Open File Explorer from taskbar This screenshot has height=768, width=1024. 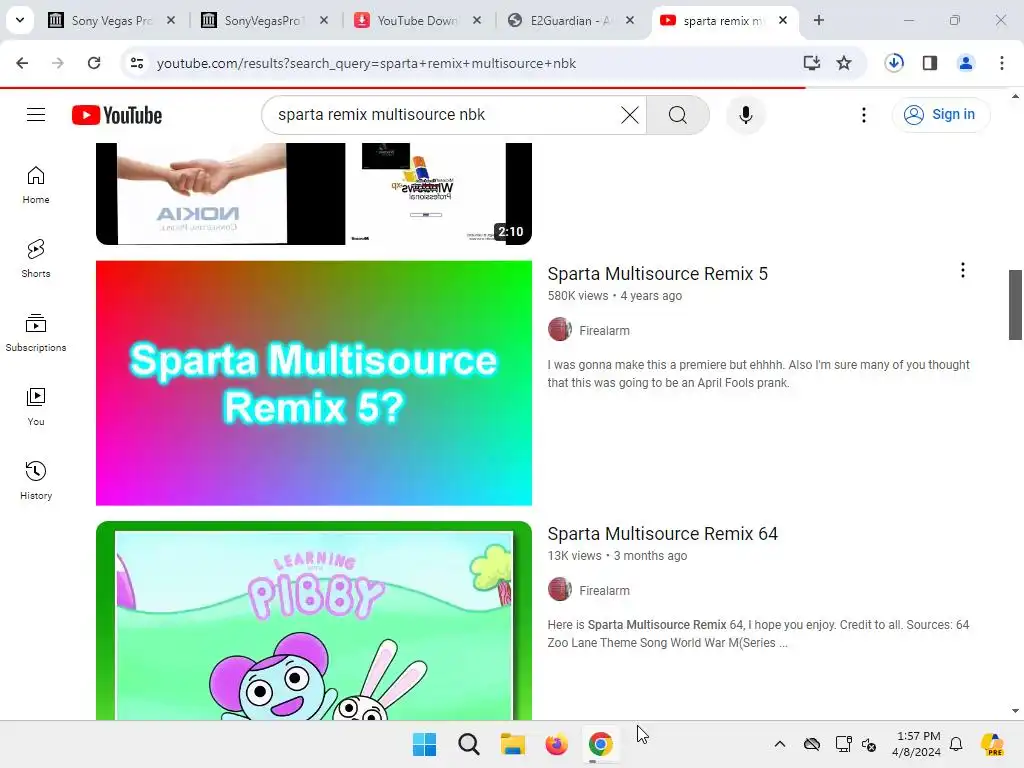coord(513,744)
